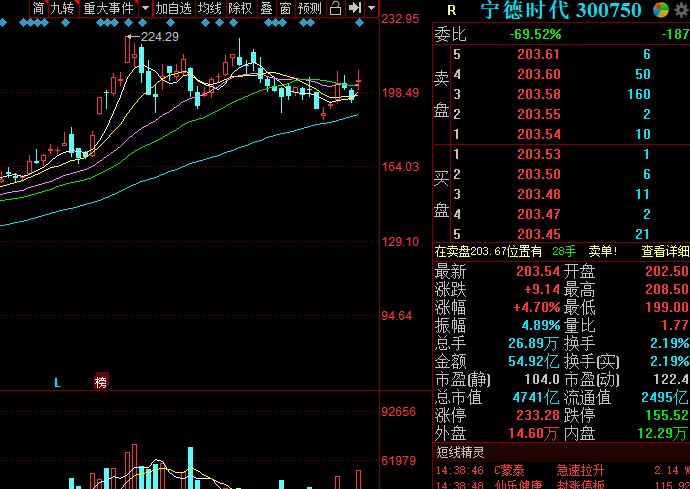This screenshot has height=489, width=690.
Task: Toggle the 九转 indicator
Action: (x=63, y=8)
